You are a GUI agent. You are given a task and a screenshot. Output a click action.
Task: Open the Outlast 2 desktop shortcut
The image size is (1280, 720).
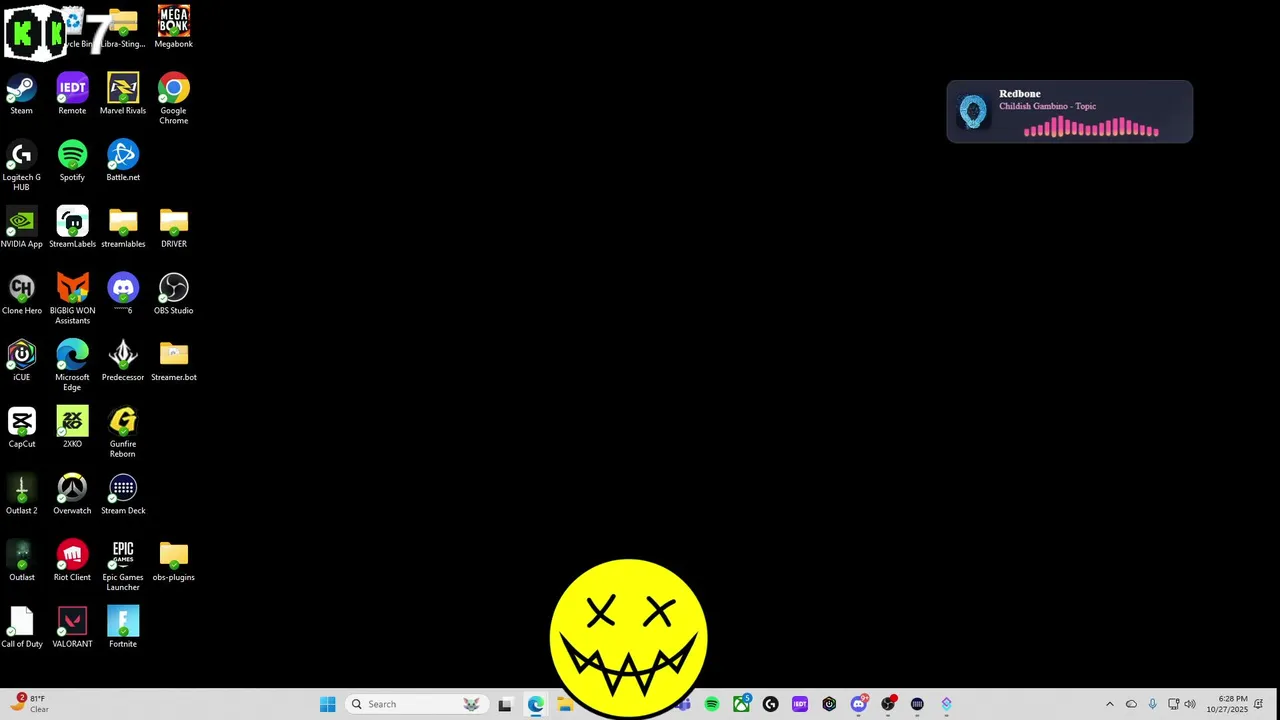[x=21, y=494]
